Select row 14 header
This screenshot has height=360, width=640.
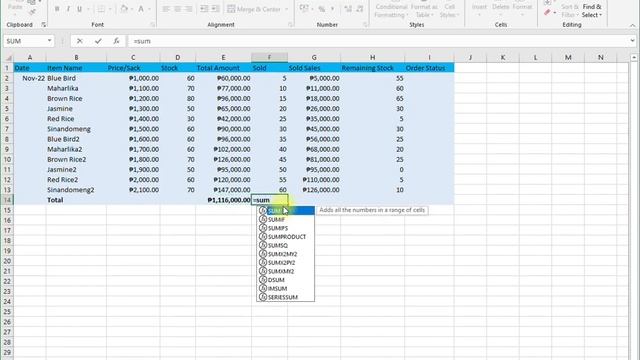pos(7,200)
